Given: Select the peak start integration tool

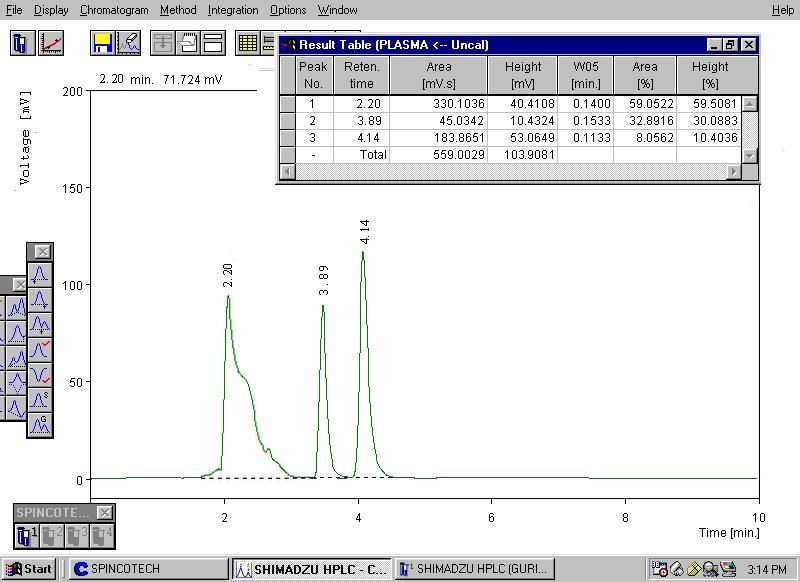Looking at the screenshot, I should click(x=40, y=274).
